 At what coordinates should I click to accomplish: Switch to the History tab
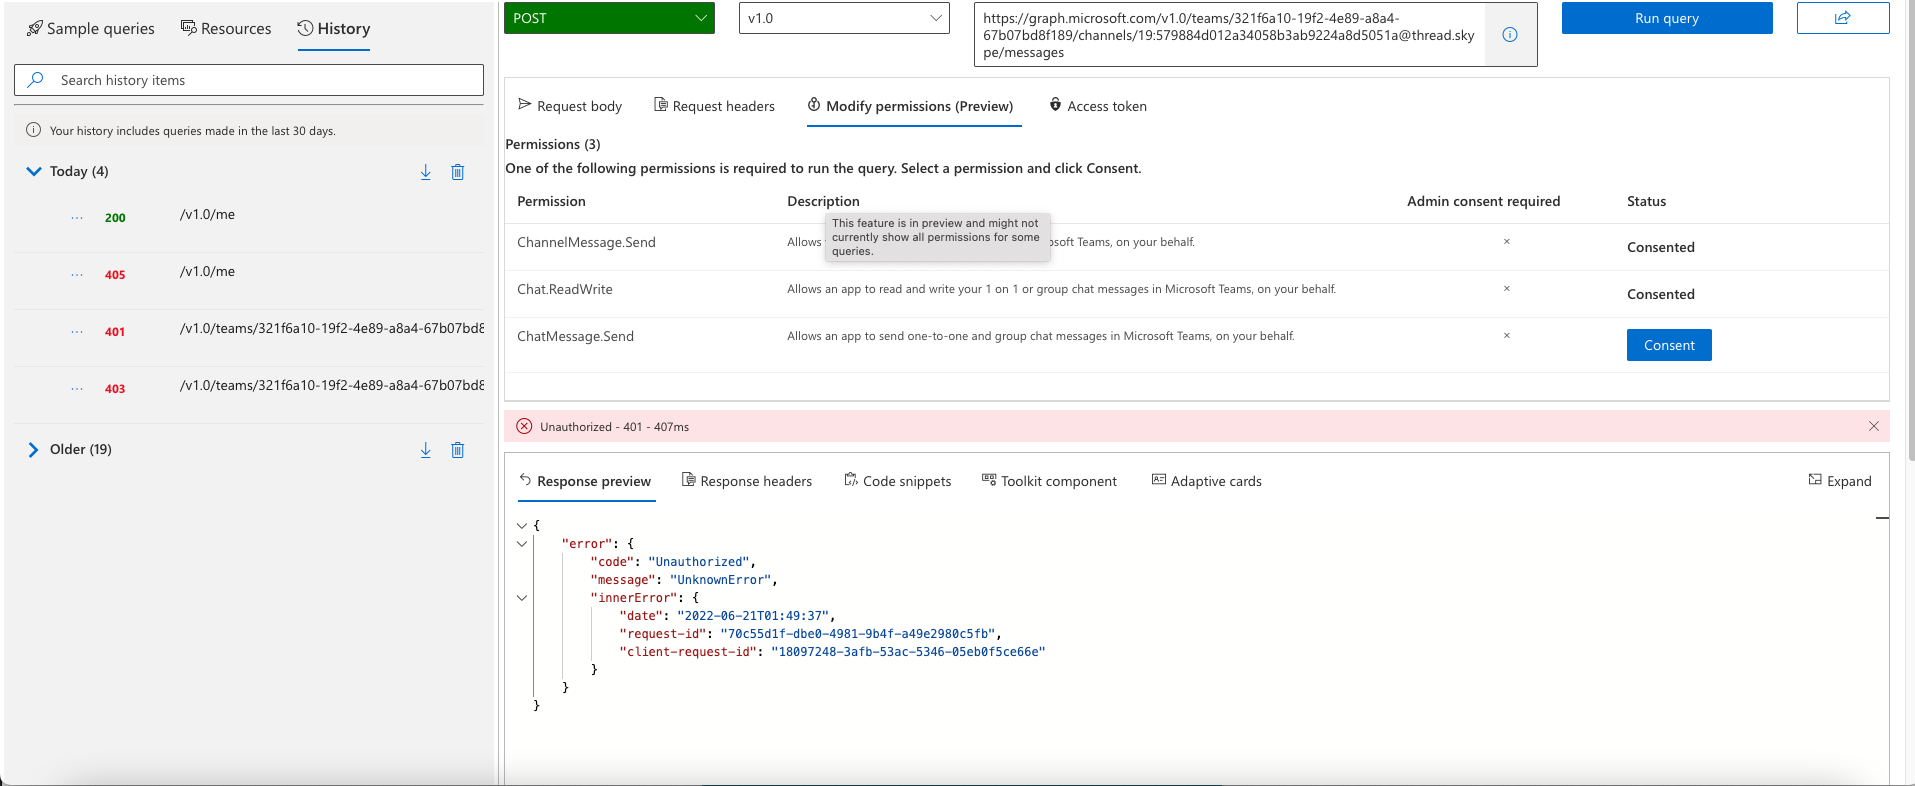pos(334,29)
